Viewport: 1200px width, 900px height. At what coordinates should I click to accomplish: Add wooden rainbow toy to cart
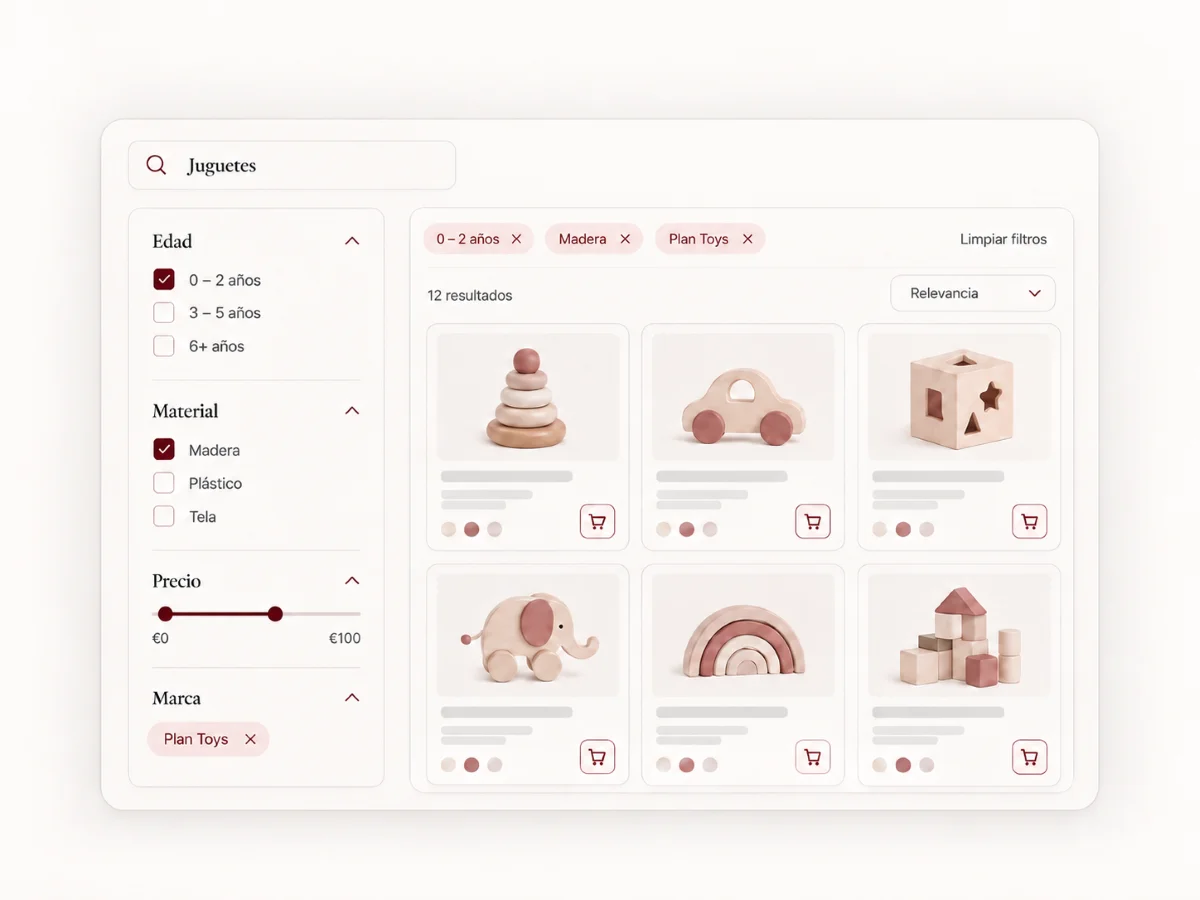pyautogui.click(x=813, y=757)
